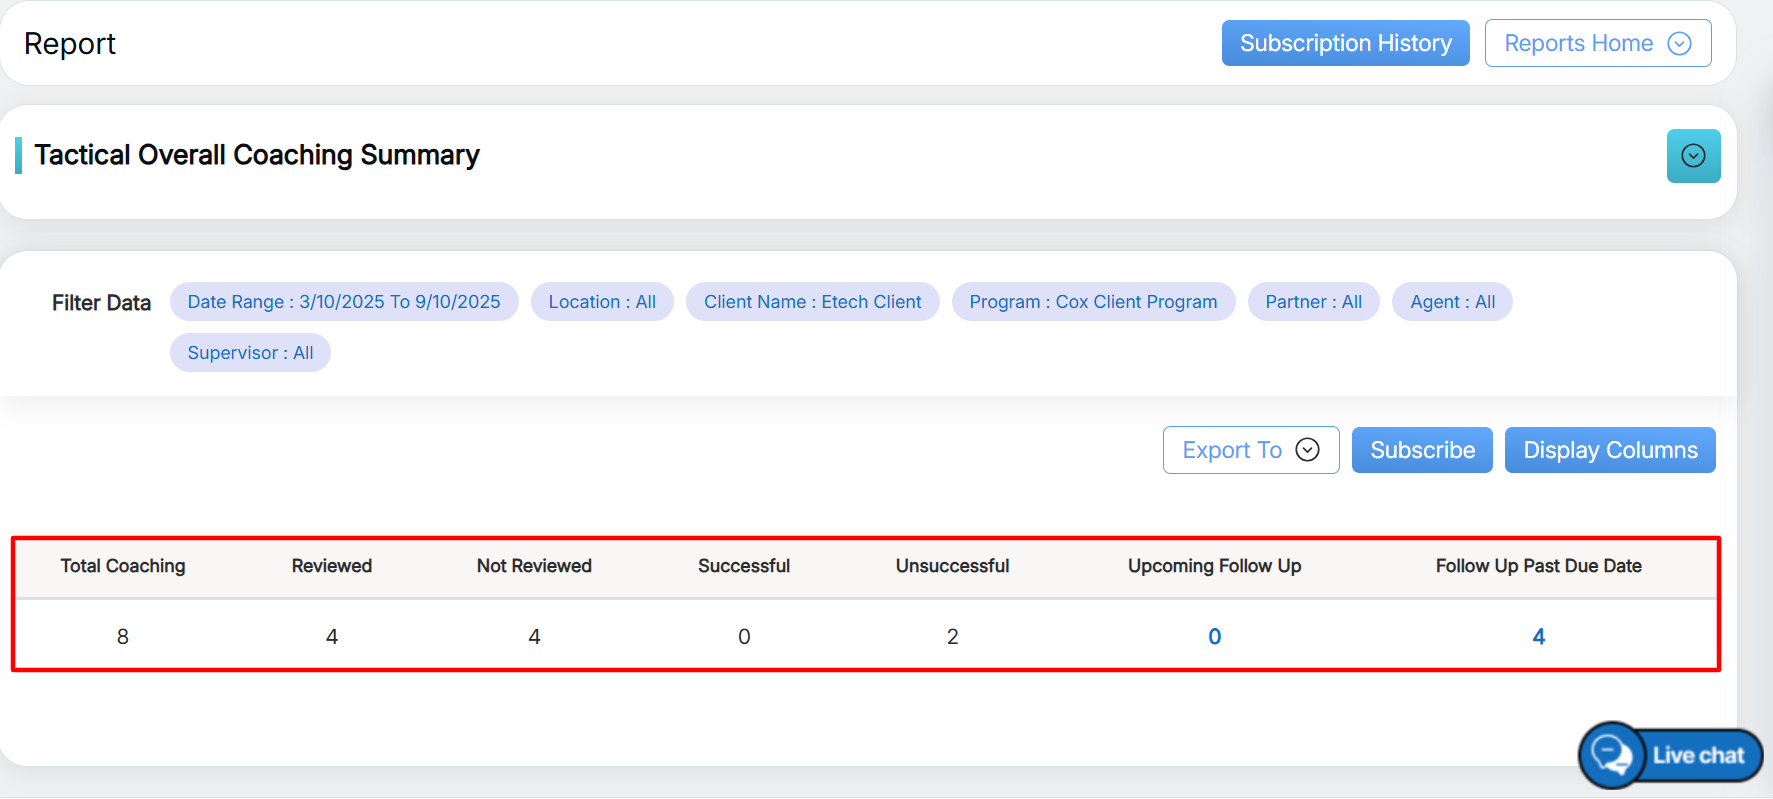This screenshot has width=1773, height=799.
Task: Click the Not Reviewed column header
Action: point(534,566)
